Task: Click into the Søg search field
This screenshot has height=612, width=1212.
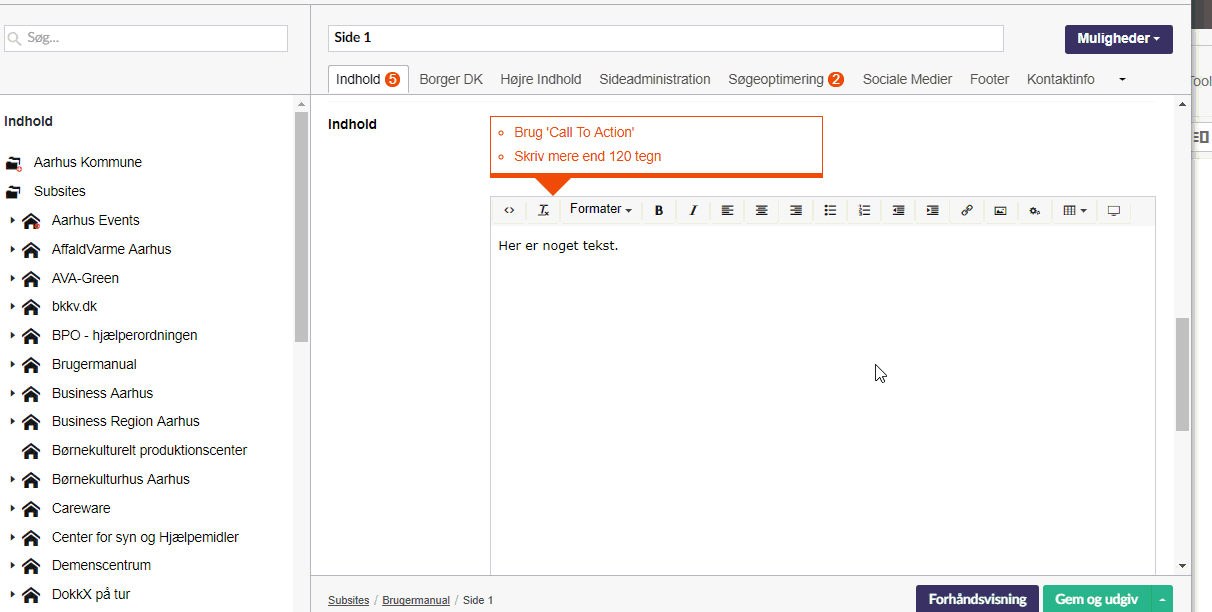Action: (146, 38)
